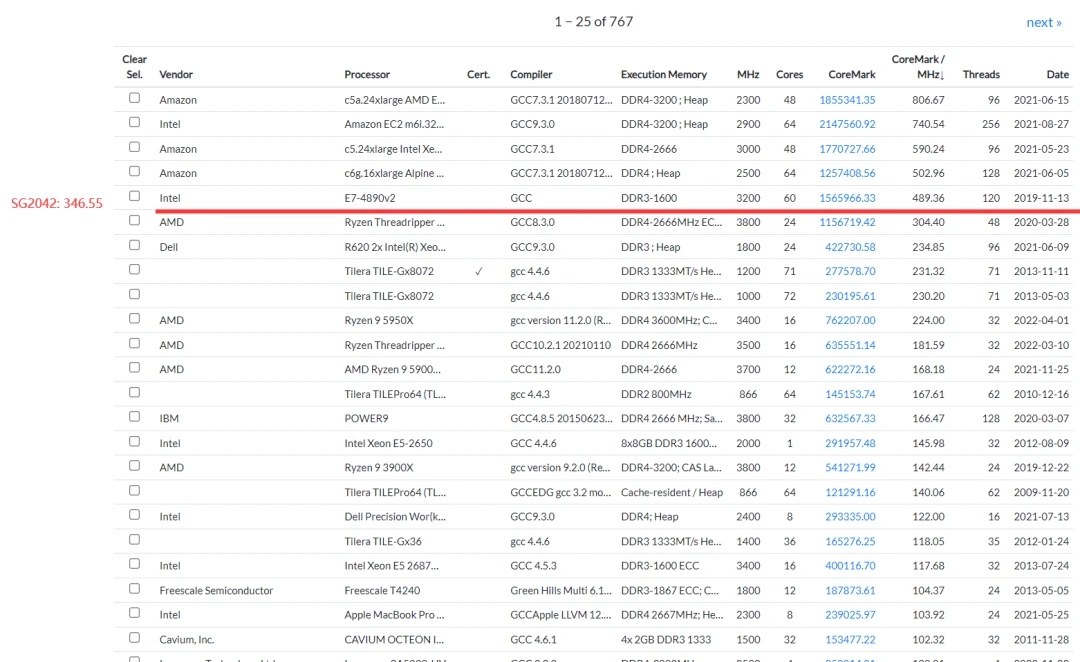Sort table by Execution Memory header

coord(664,74)
